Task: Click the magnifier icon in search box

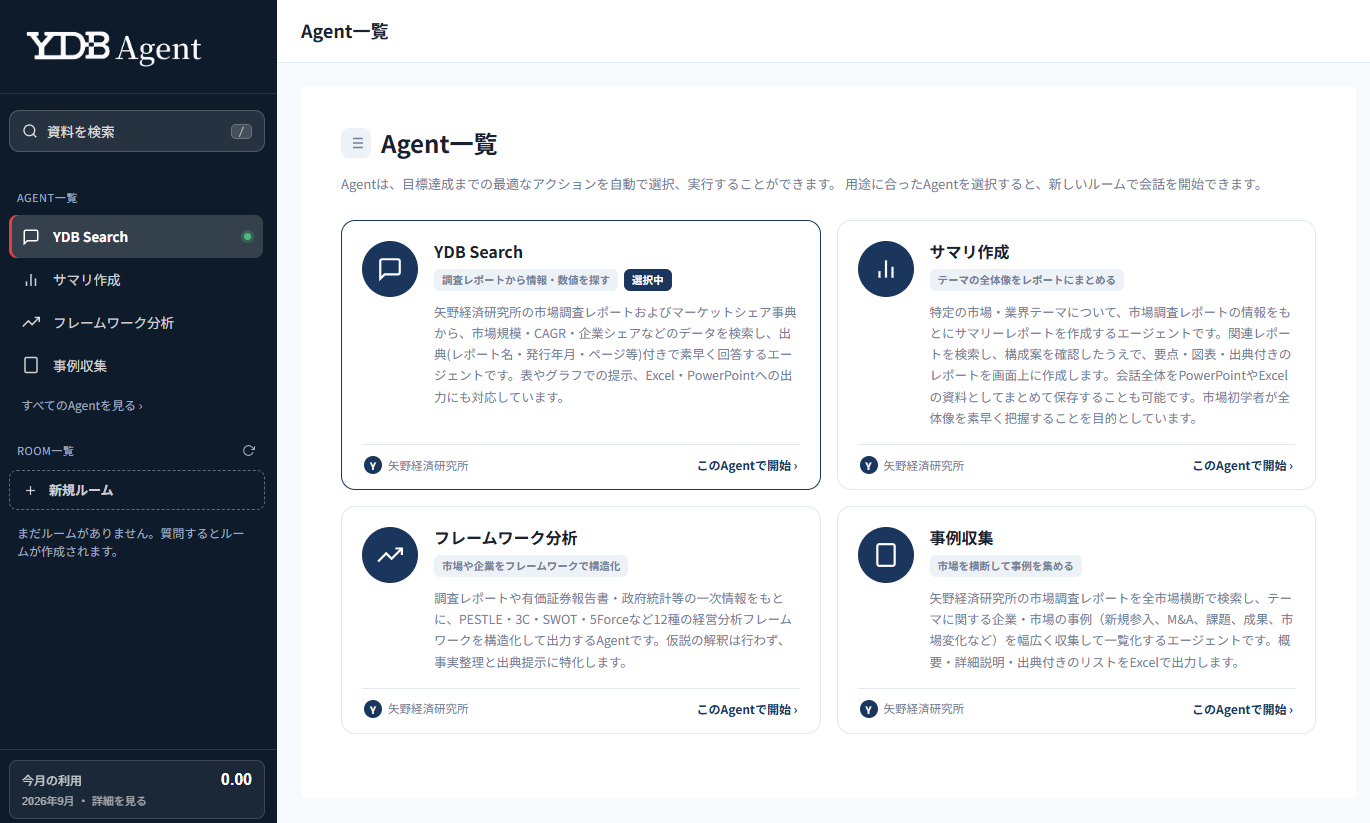Action: 30,131
